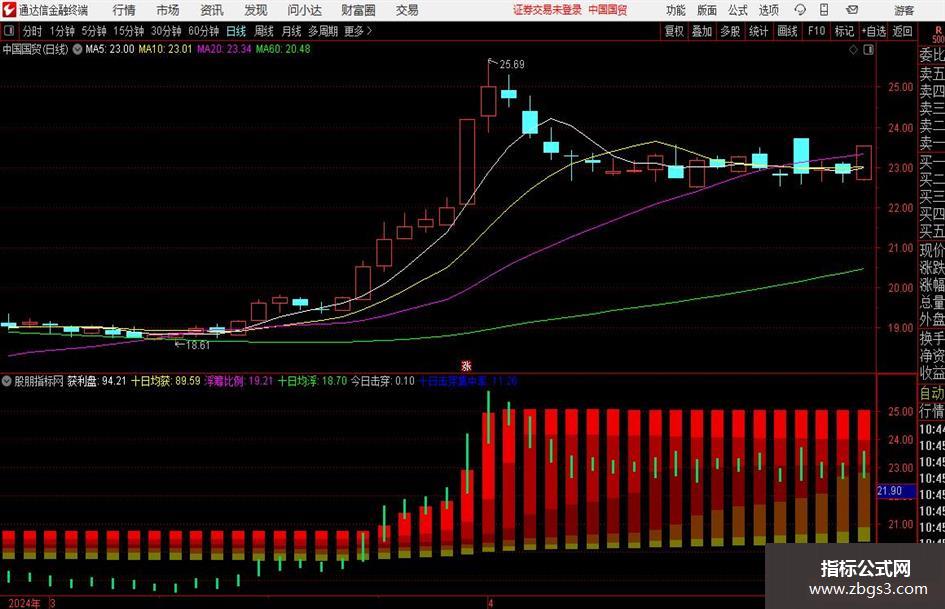Click the 浮筹比例: 19.21 value
Viewport: 945px width, 609px height.
[239, 381]
